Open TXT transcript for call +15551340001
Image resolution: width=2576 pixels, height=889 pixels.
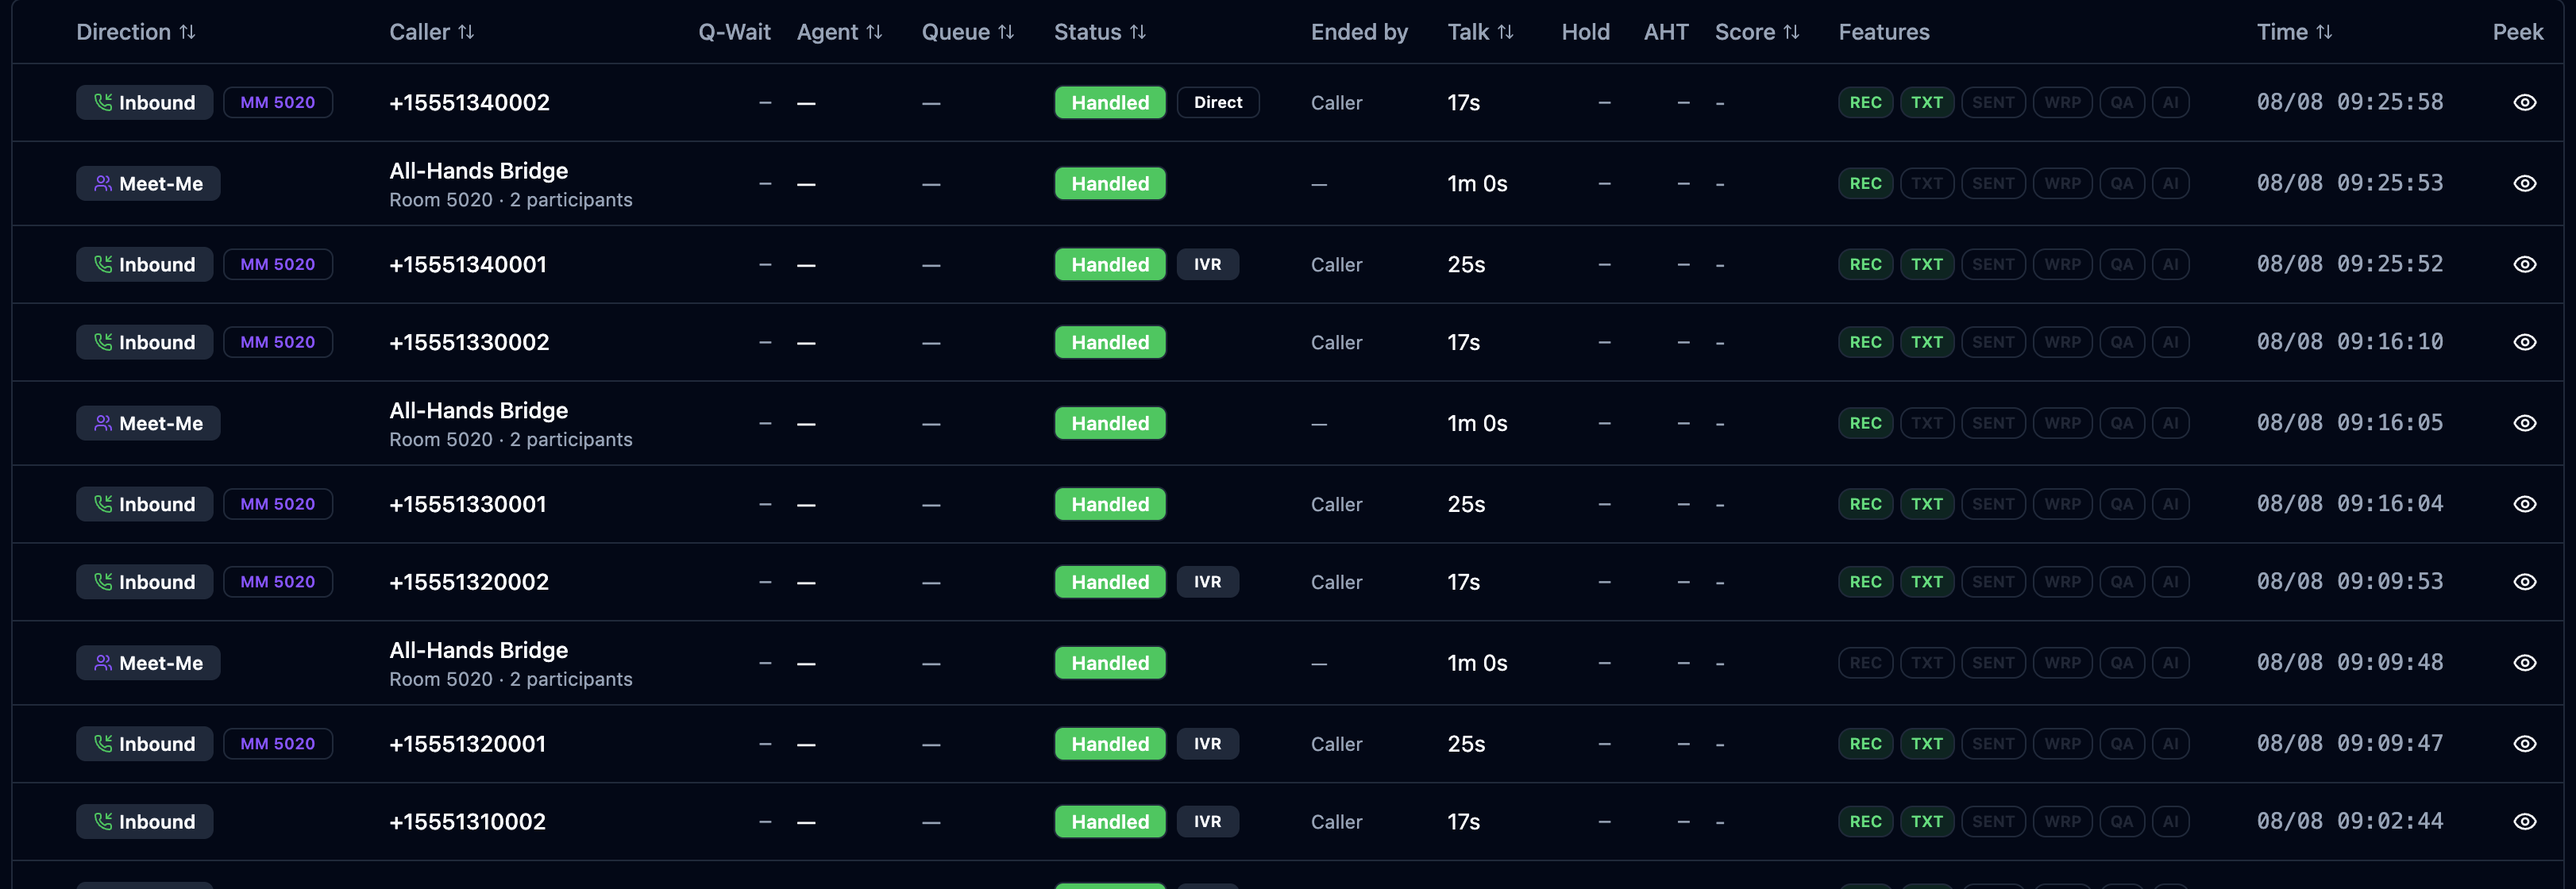point(1927,264)
